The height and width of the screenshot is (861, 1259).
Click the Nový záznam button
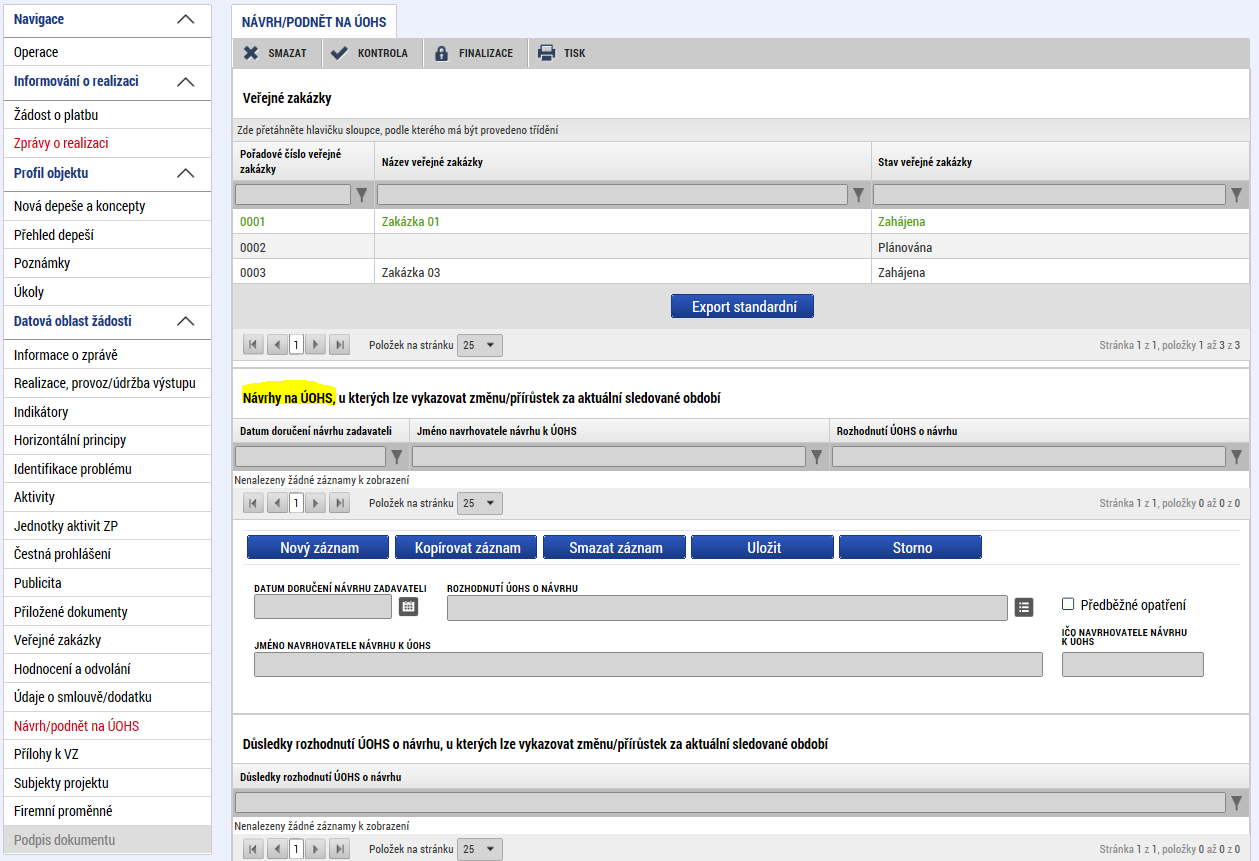(x=318, y=547)
